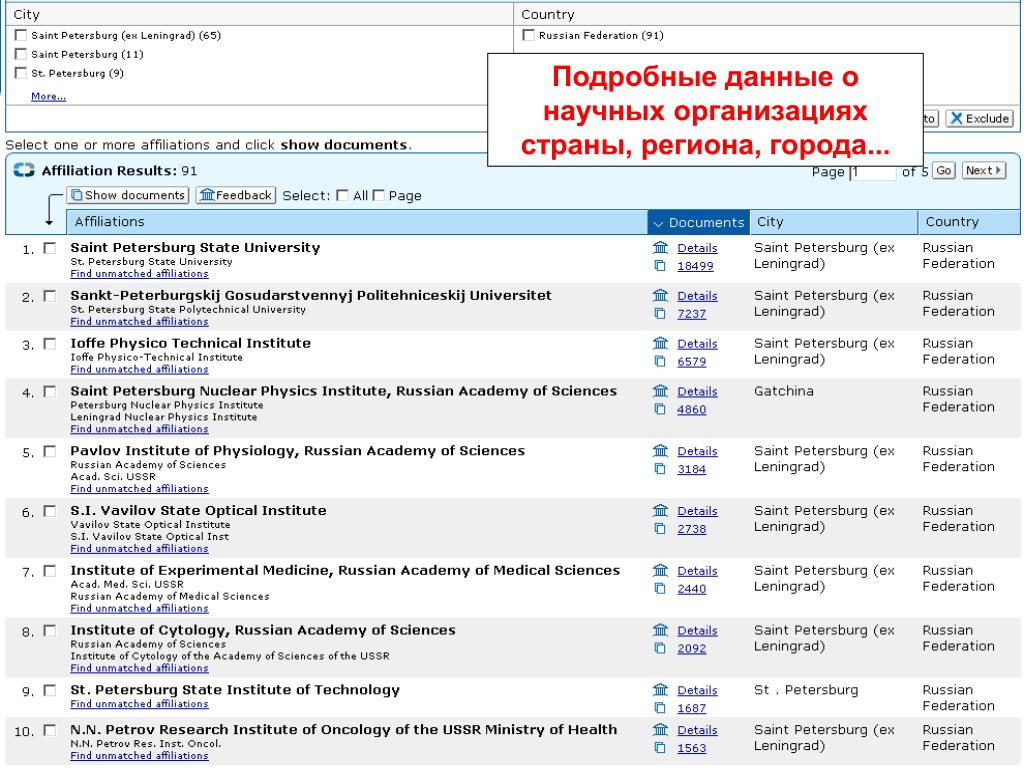Open Details for Pavlov Institute of Physiology
This screenshot has width=1024, height=768.
coord(697,451)
